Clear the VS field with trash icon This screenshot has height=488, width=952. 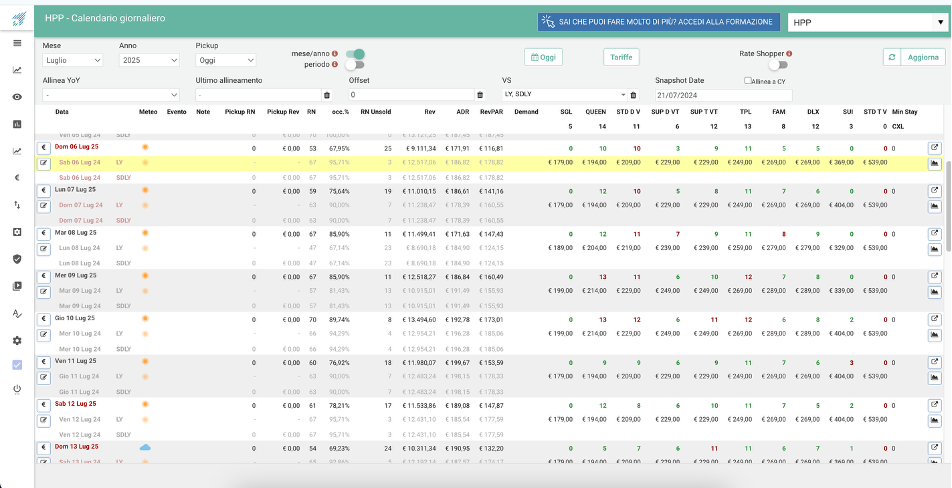tap(633, 95)
